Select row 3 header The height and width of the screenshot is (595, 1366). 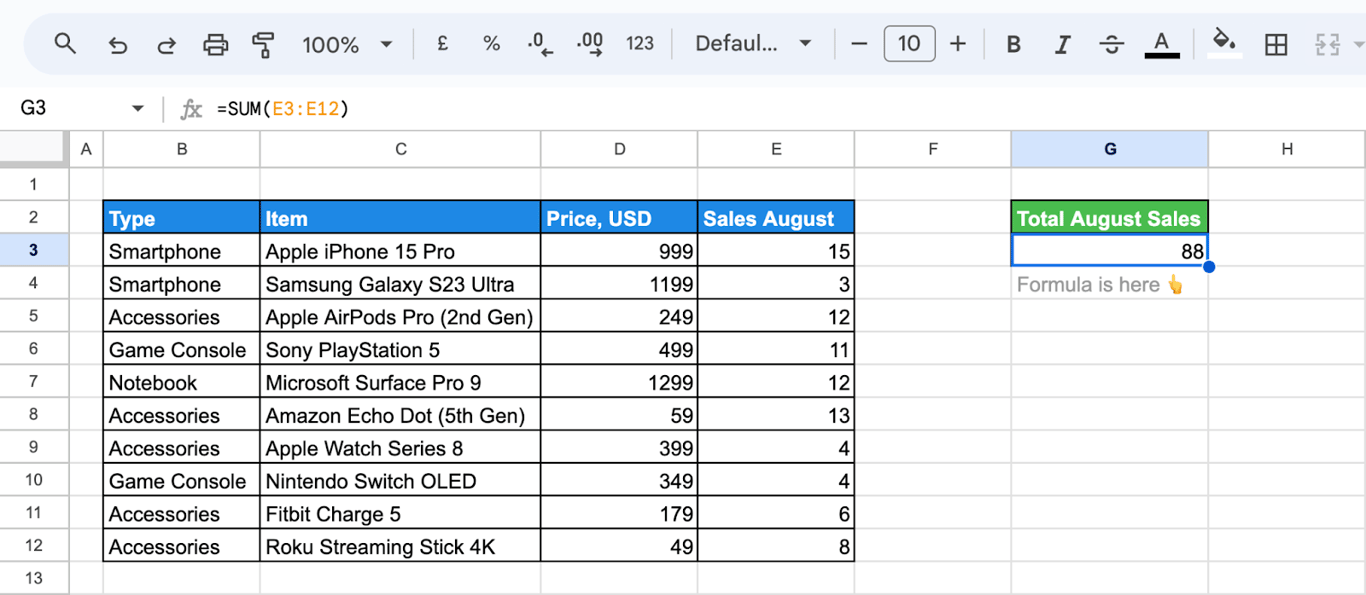pyautogui.click(x=34, y=250)
